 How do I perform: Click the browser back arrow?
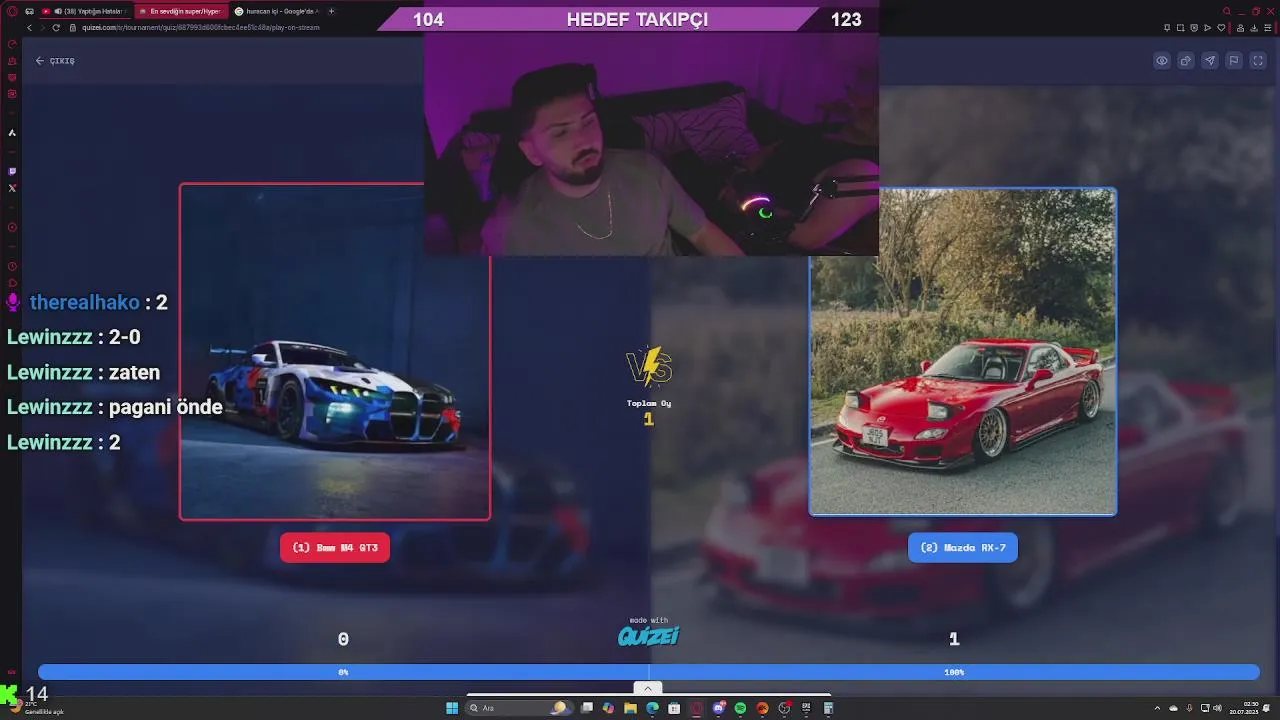[x=29, y=28]
